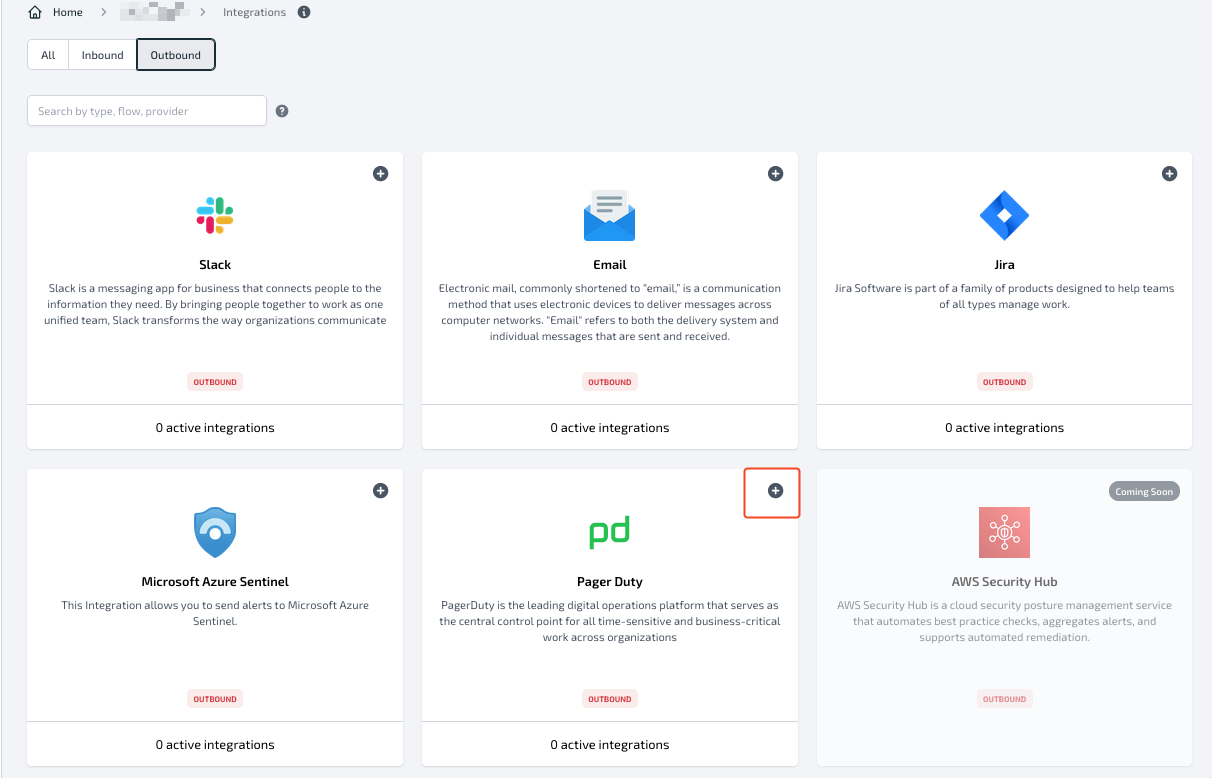Image resolution: width=1212 pixels, height=778 pixels.
Task: Click the Email envelope logo
Action: 610,215
